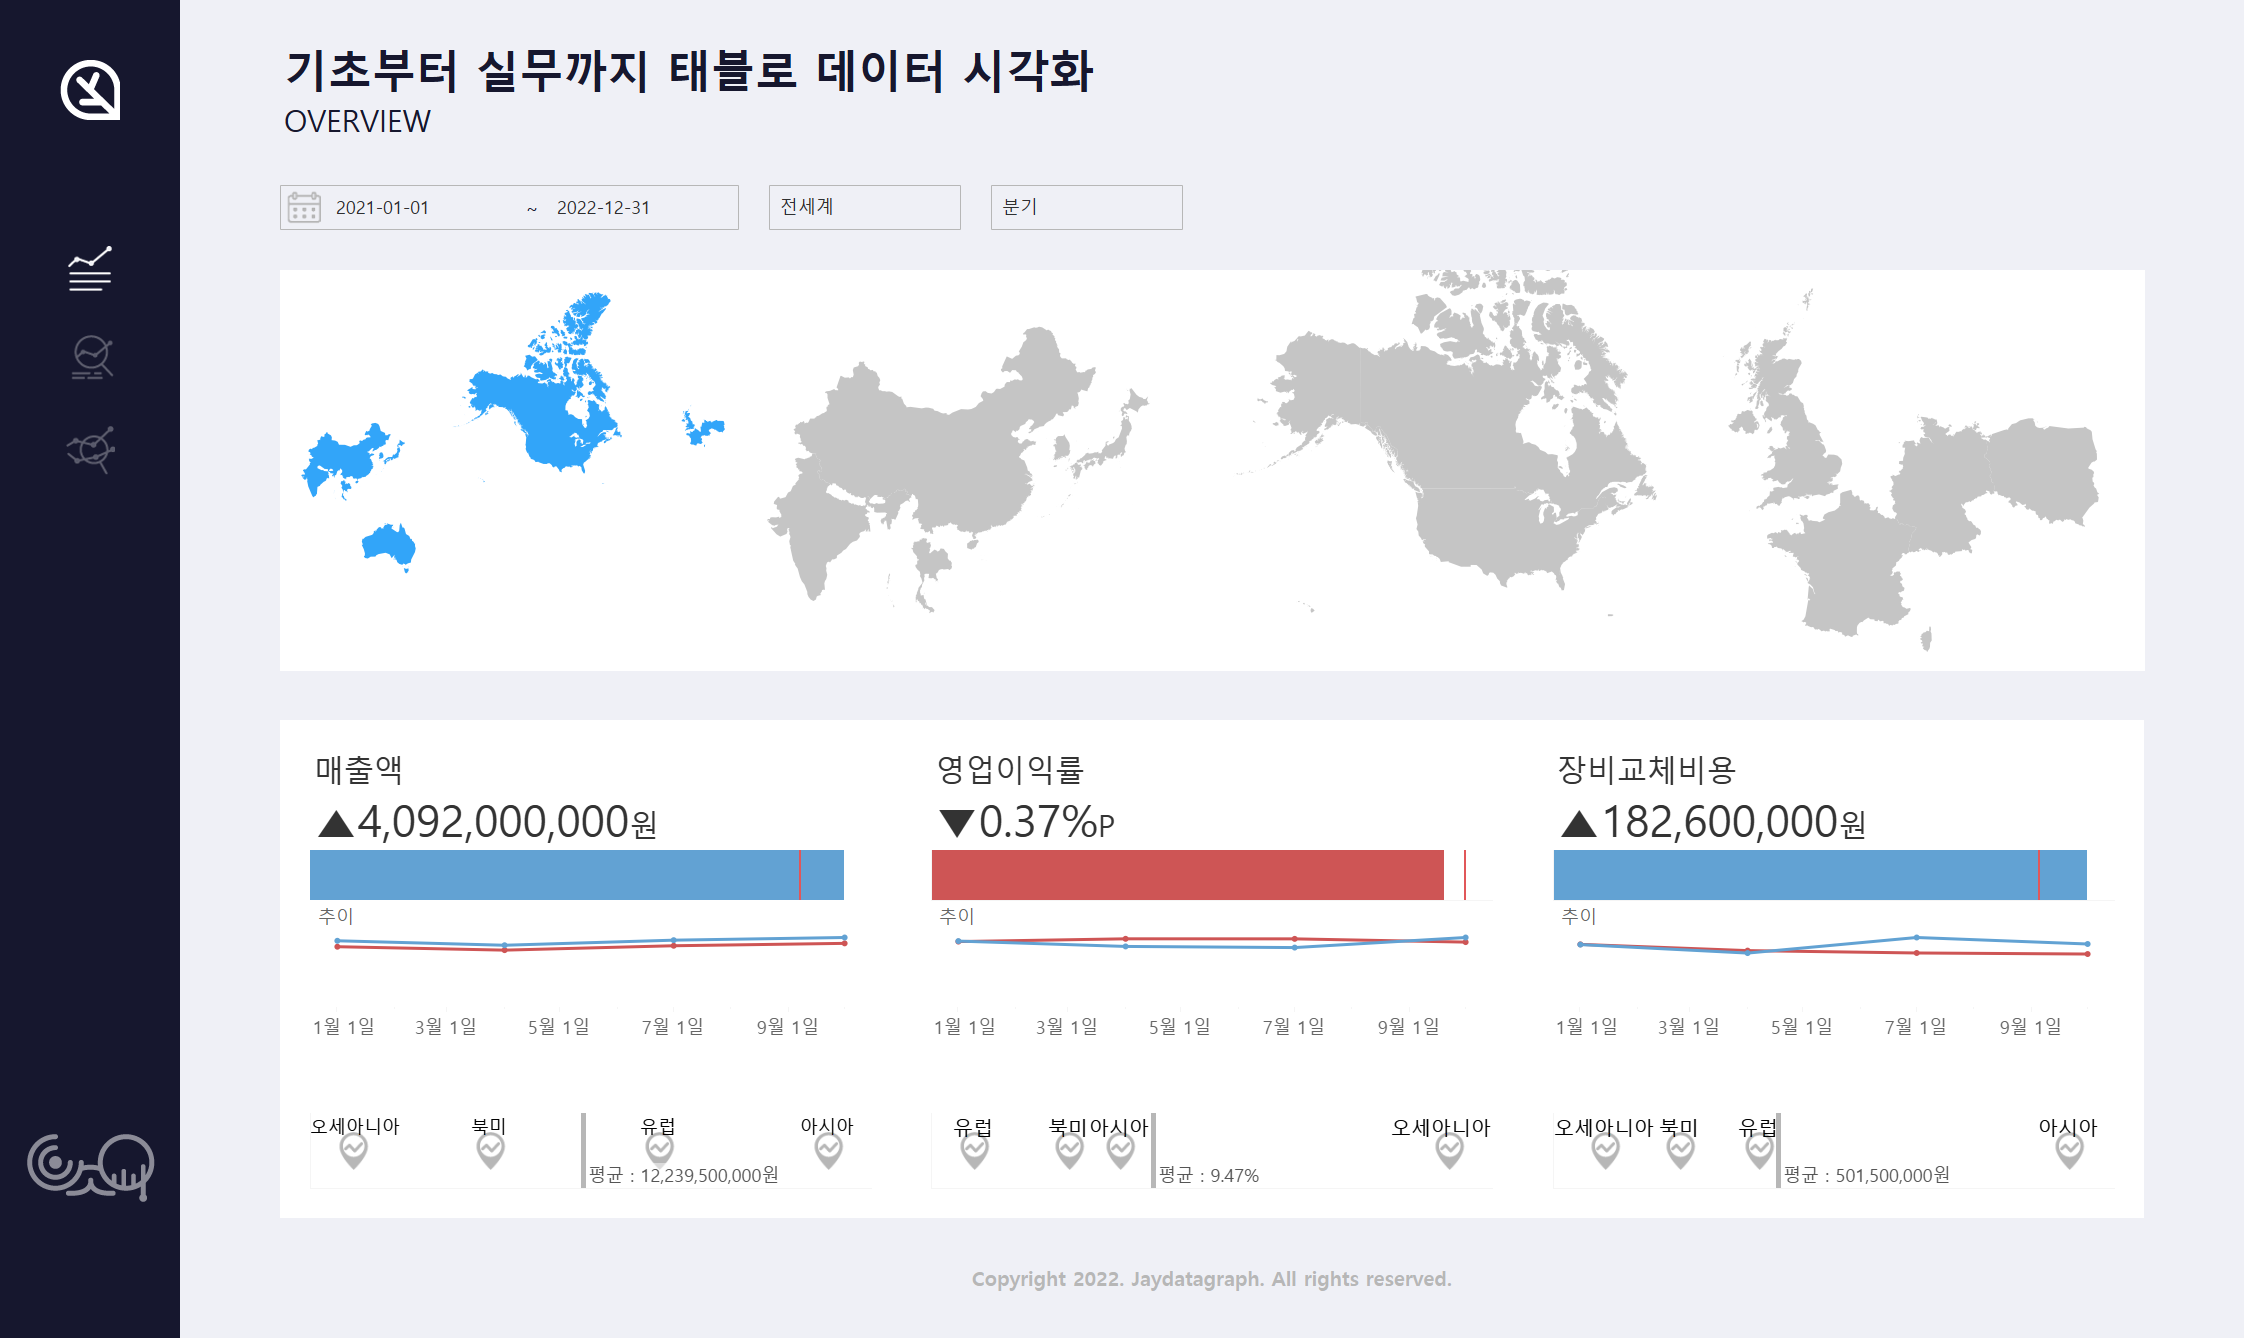Click 아시아 marker under 영업이익률
This screenshot has width=2244, height=1338.
click(1120, 1152)
